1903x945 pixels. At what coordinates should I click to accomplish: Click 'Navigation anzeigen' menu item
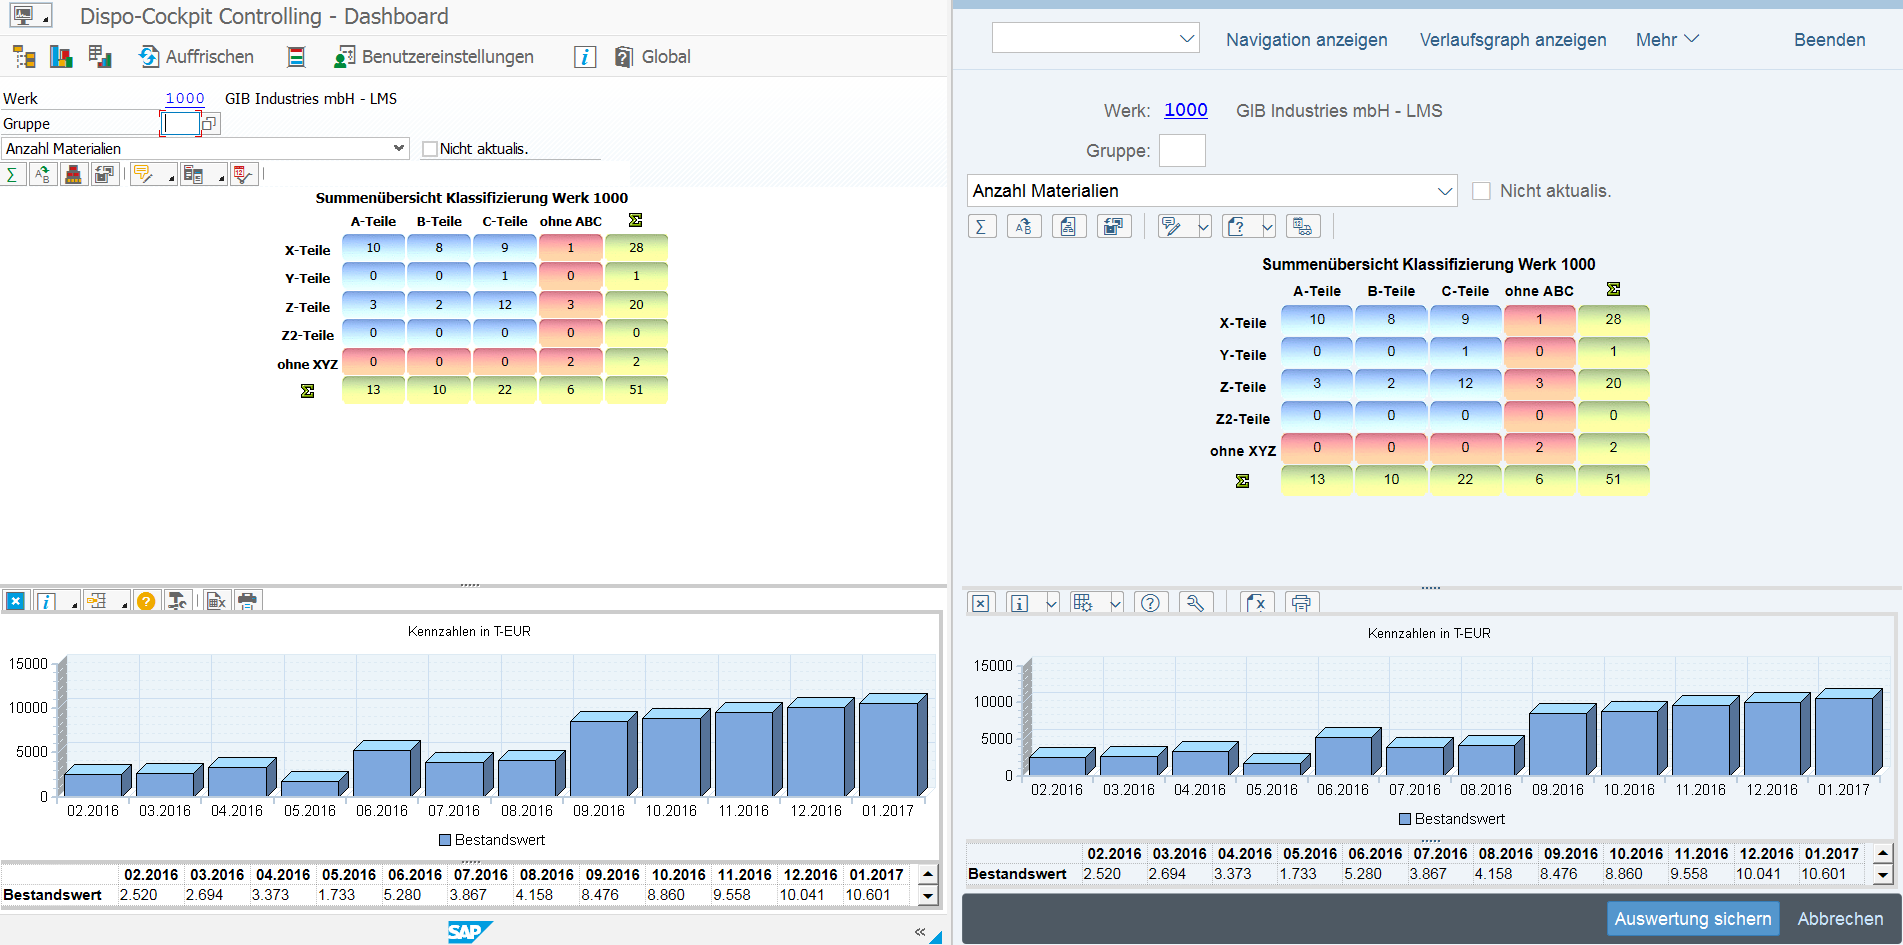(x=1306, y=40)
